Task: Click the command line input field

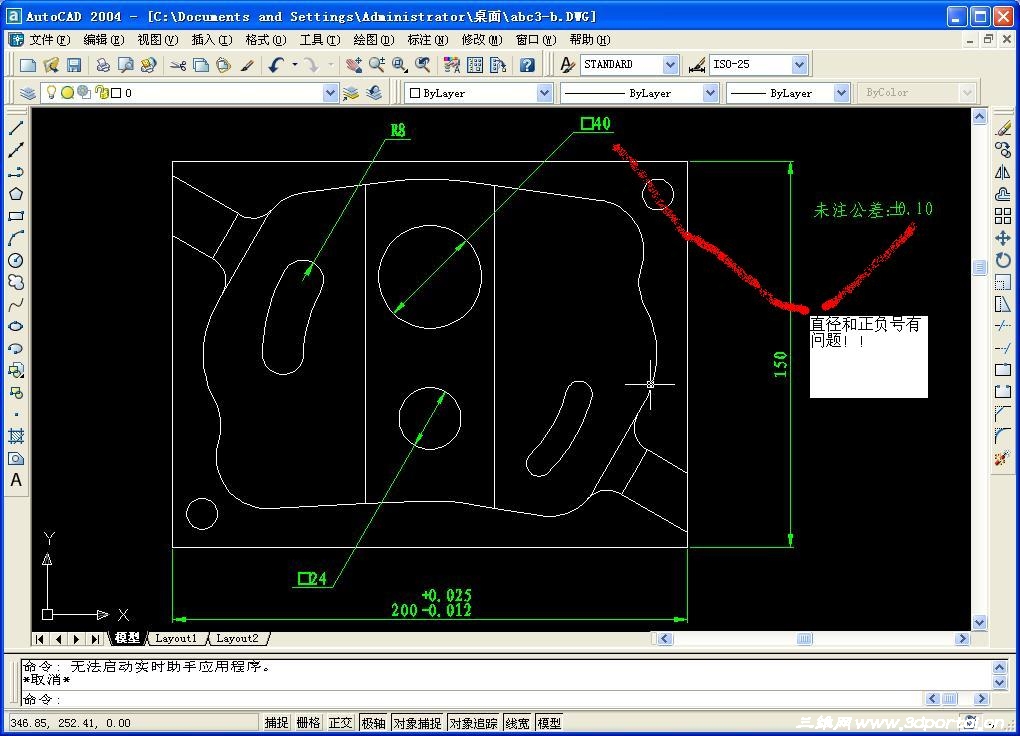Action: (x=473, y=700)
